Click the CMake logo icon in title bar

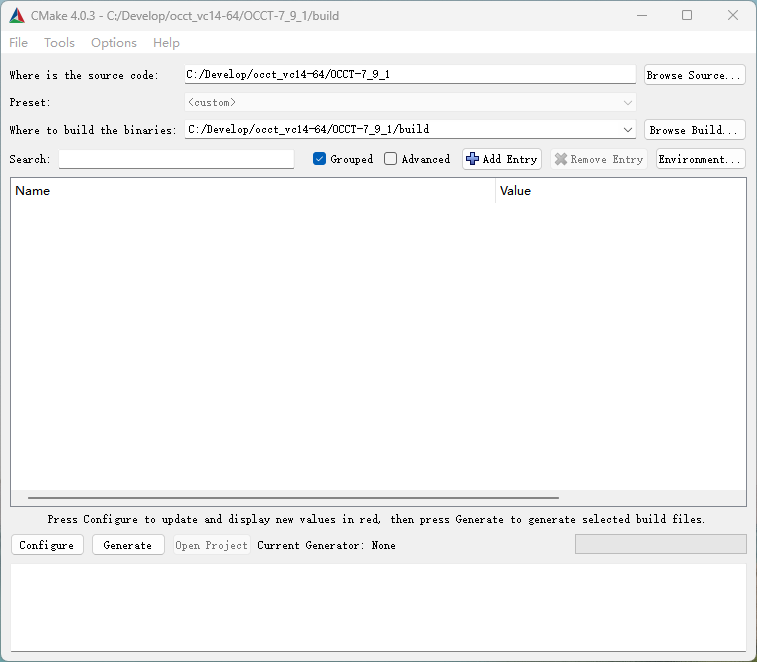tap(17, 15)
